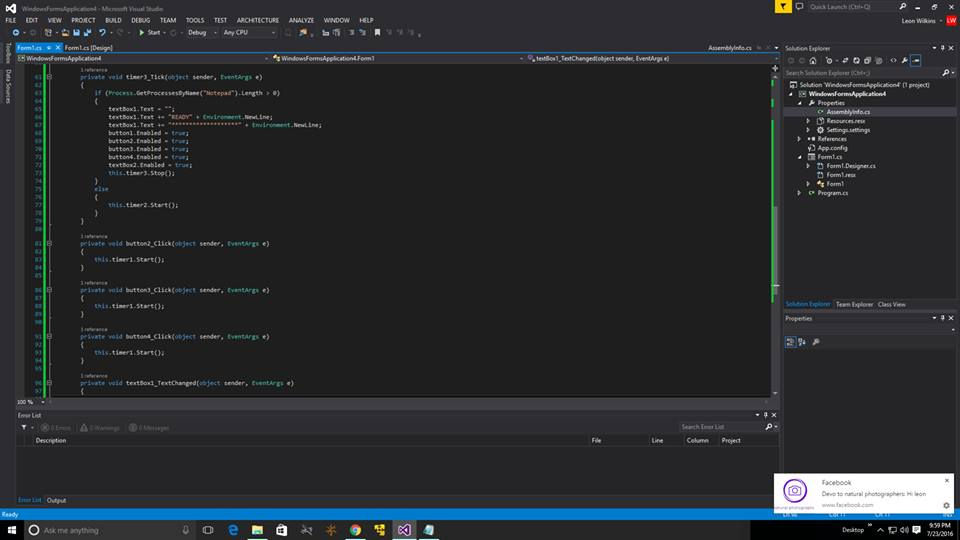Open the Leon Wilkins account menu

click(x=922, y=21)
